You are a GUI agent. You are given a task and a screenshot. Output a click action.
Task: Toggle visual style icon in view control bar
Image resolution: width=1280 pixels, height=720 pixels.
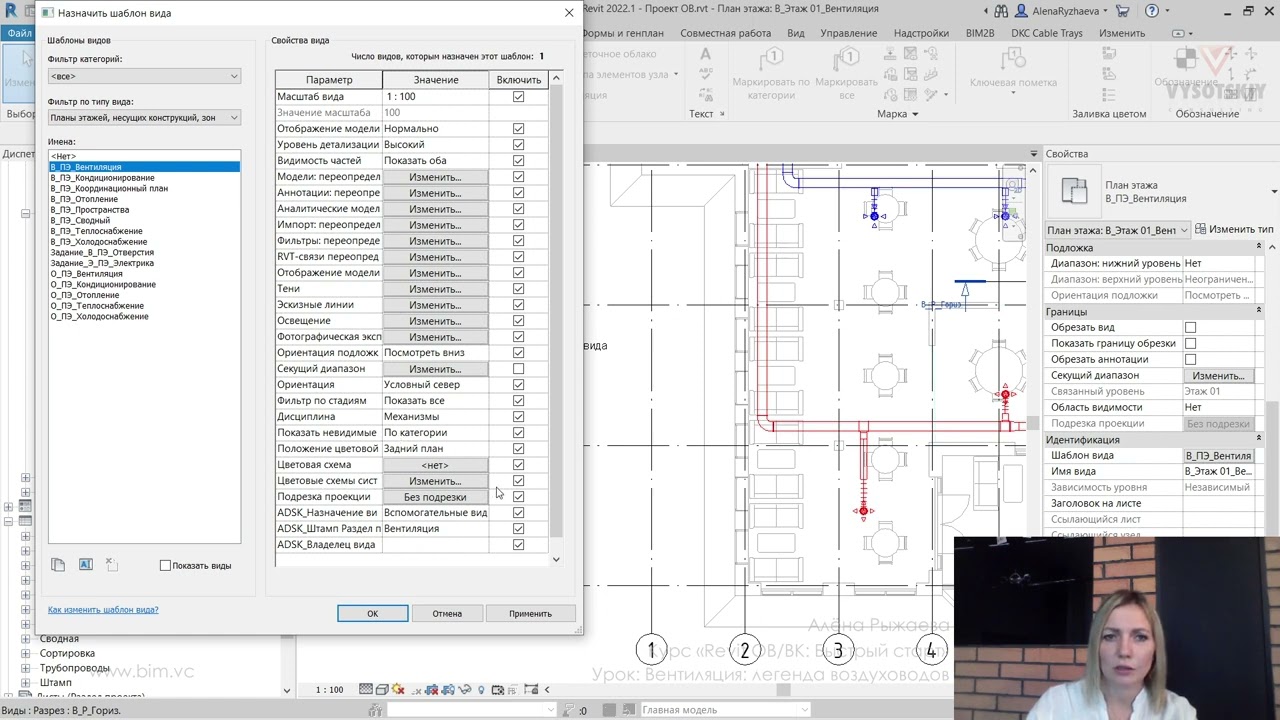[383, 690]
